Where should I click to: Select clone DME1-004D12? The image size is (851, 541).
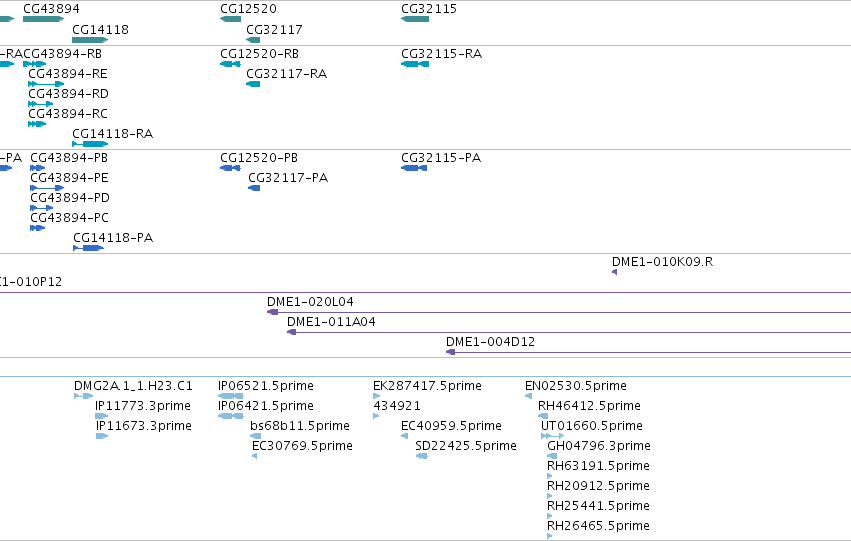tap(490, 342)
